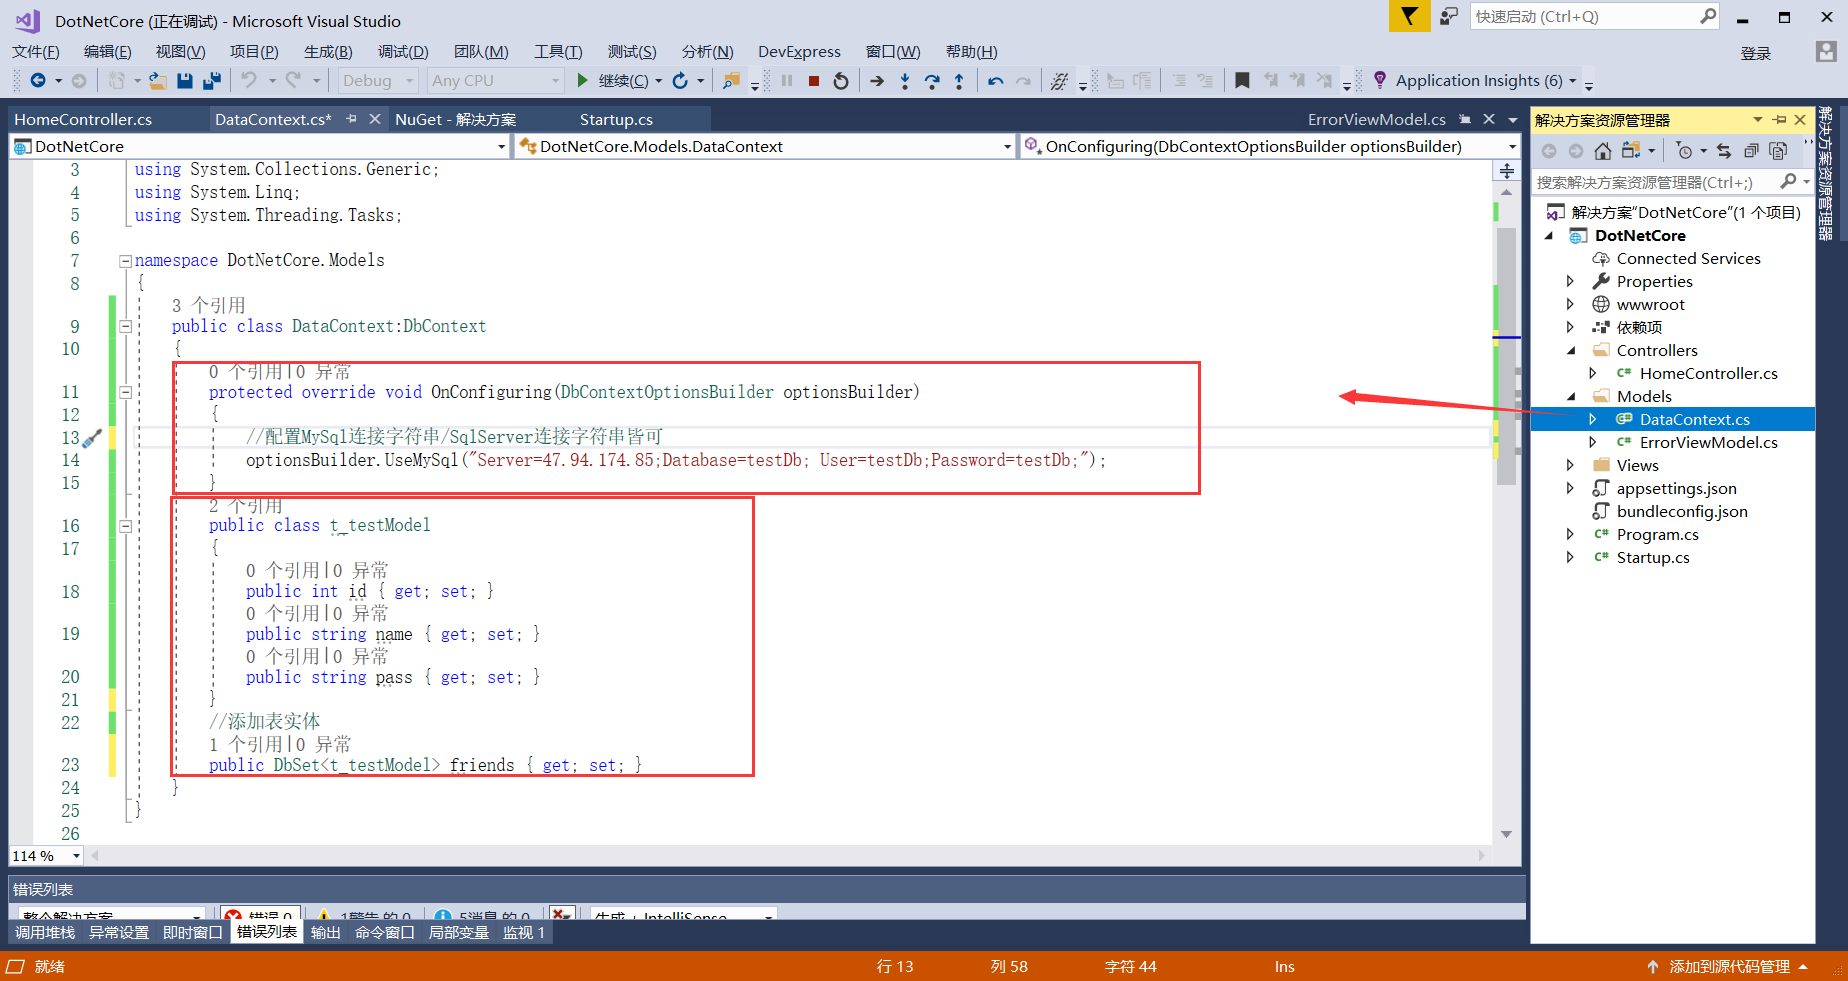Pin the Solution Explorer panel

(x=1779, y=119)
